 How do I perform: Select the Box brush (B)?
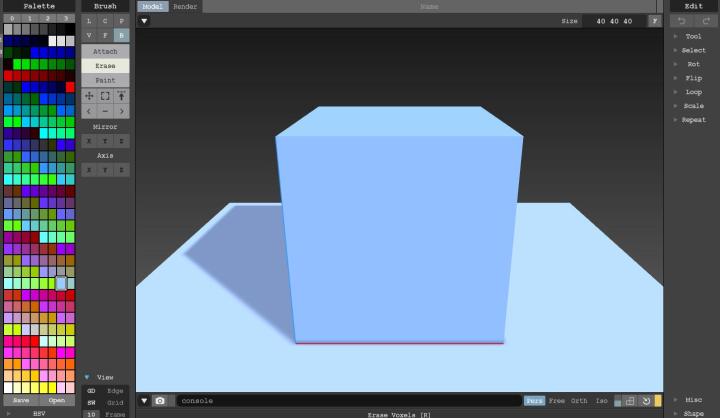(121, 35)
